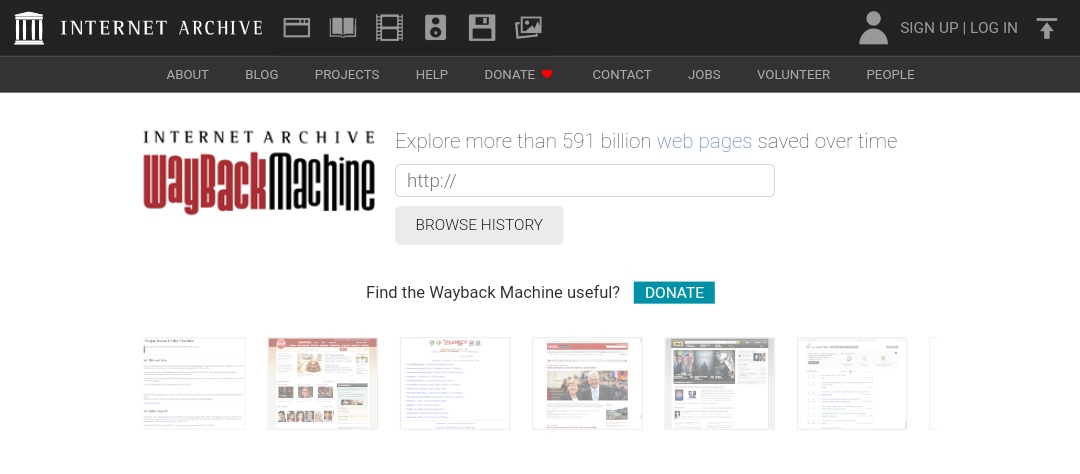
Task: Click the red heart next to Donate
Action: 547,74
